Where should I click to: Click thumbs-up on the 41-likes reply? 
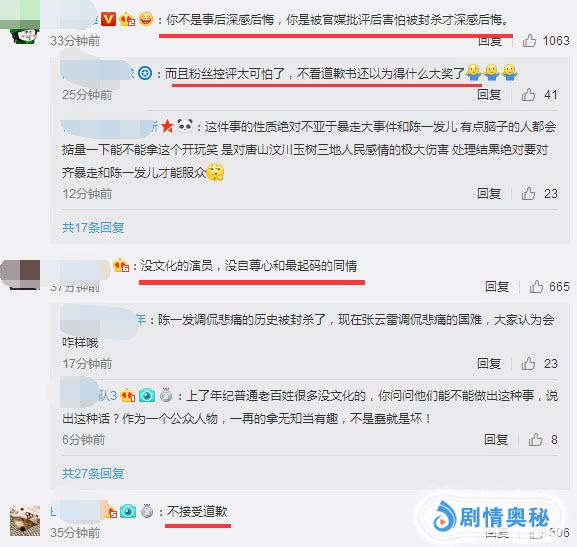point(528,95)
